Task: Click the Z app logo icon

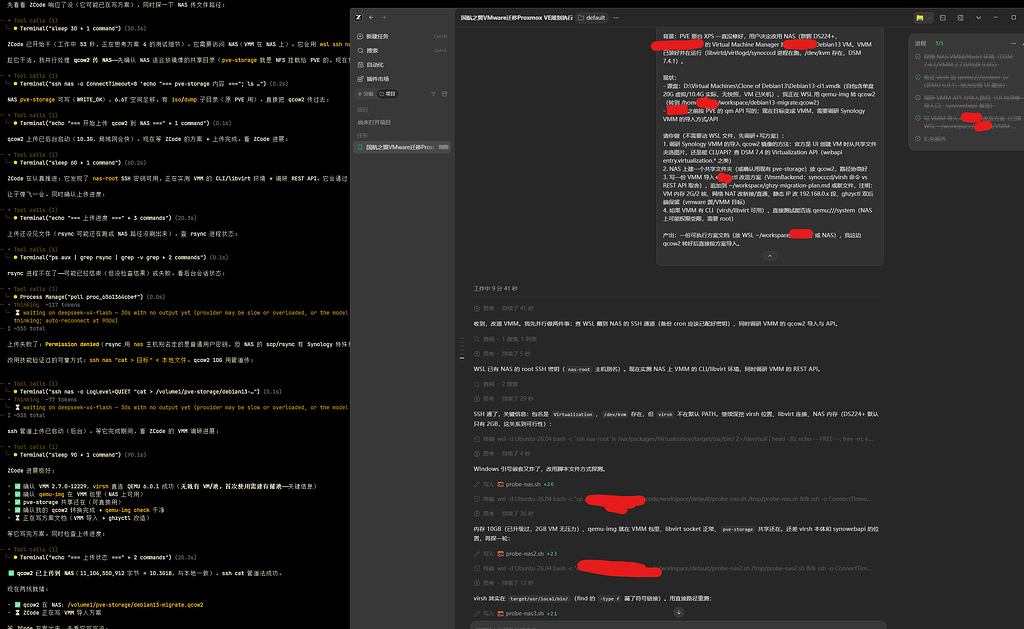Action: pyautogui.click(x=359, y=18)
